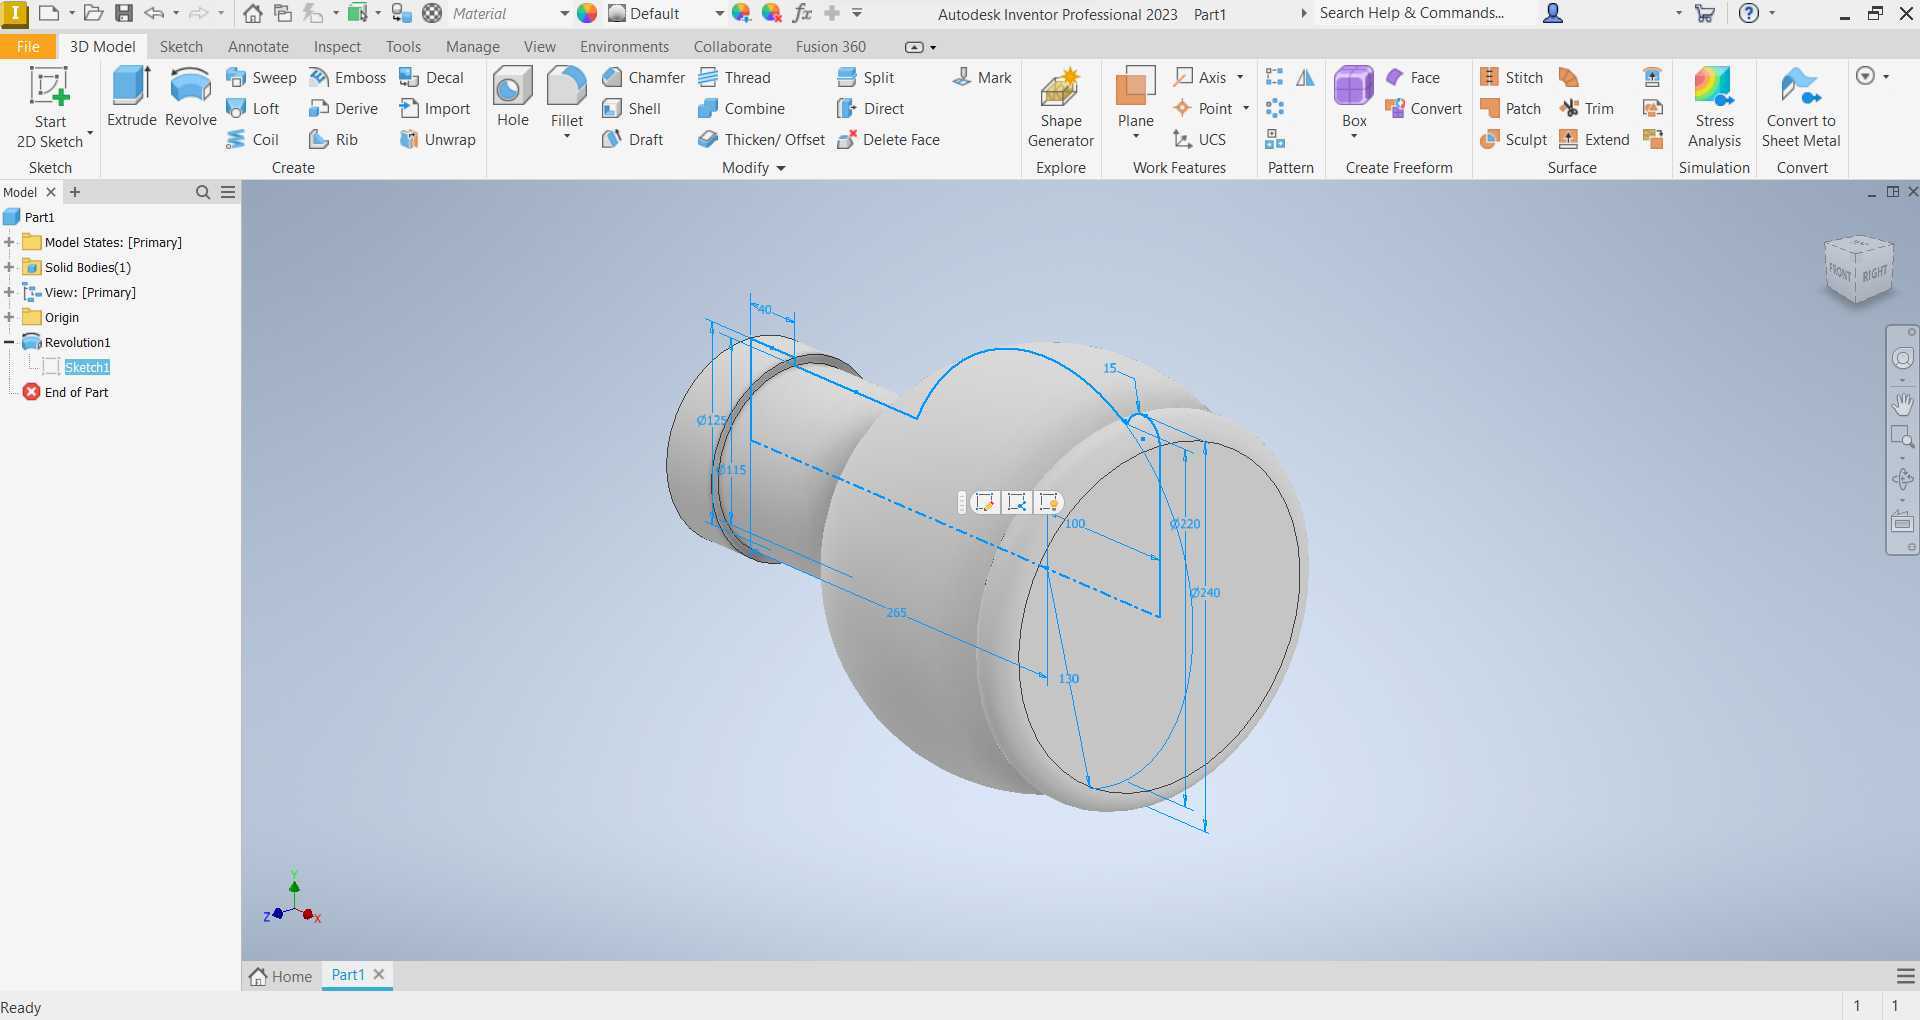The image size is (1920, 1020).
Task: Click the ViewCube orientation control
Action: tap(1859, 269)
